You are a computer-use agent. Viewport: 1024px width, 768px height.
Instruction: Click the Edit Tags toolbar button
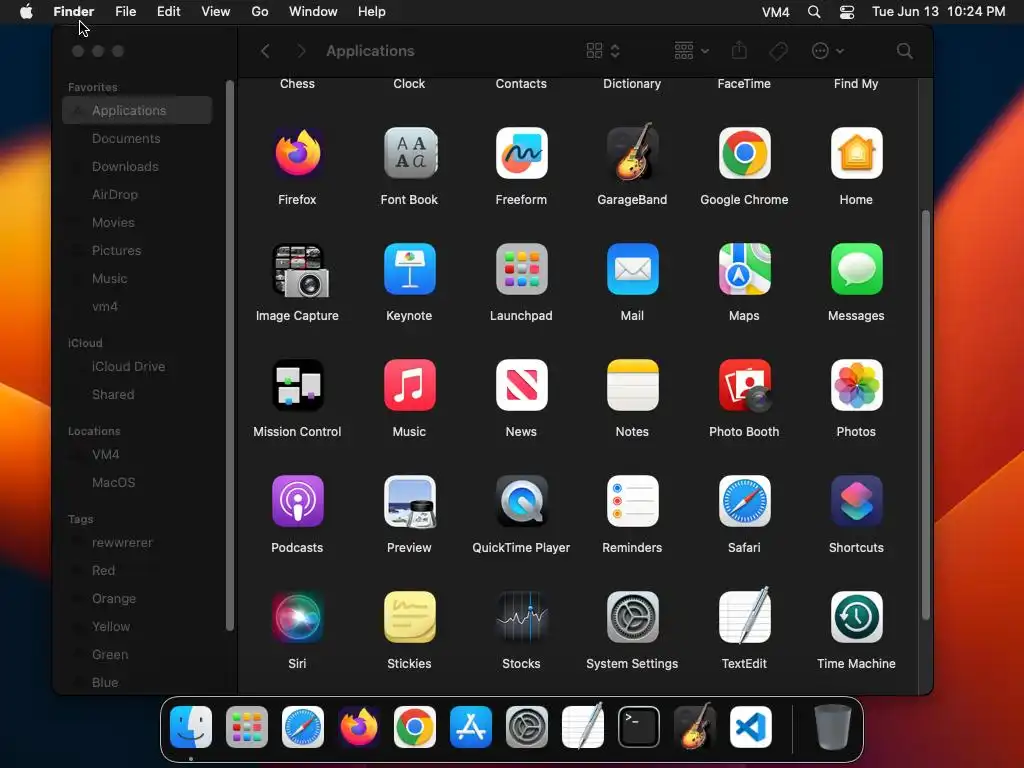[778, 51]
